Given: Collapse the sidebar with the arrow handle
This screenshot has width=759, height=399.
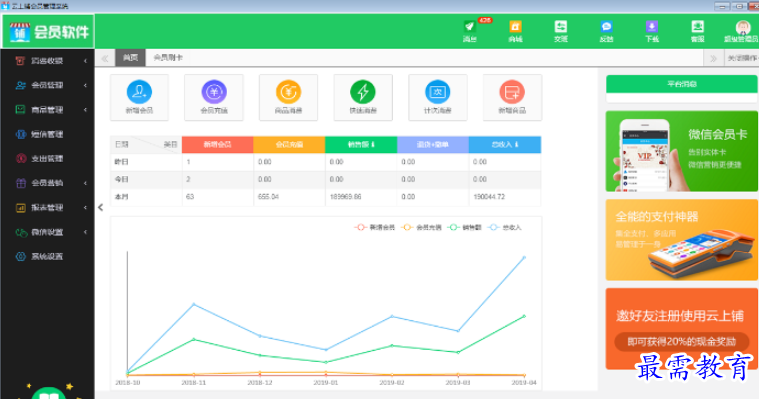Looking at the screenshot, I should click(100, 207).
